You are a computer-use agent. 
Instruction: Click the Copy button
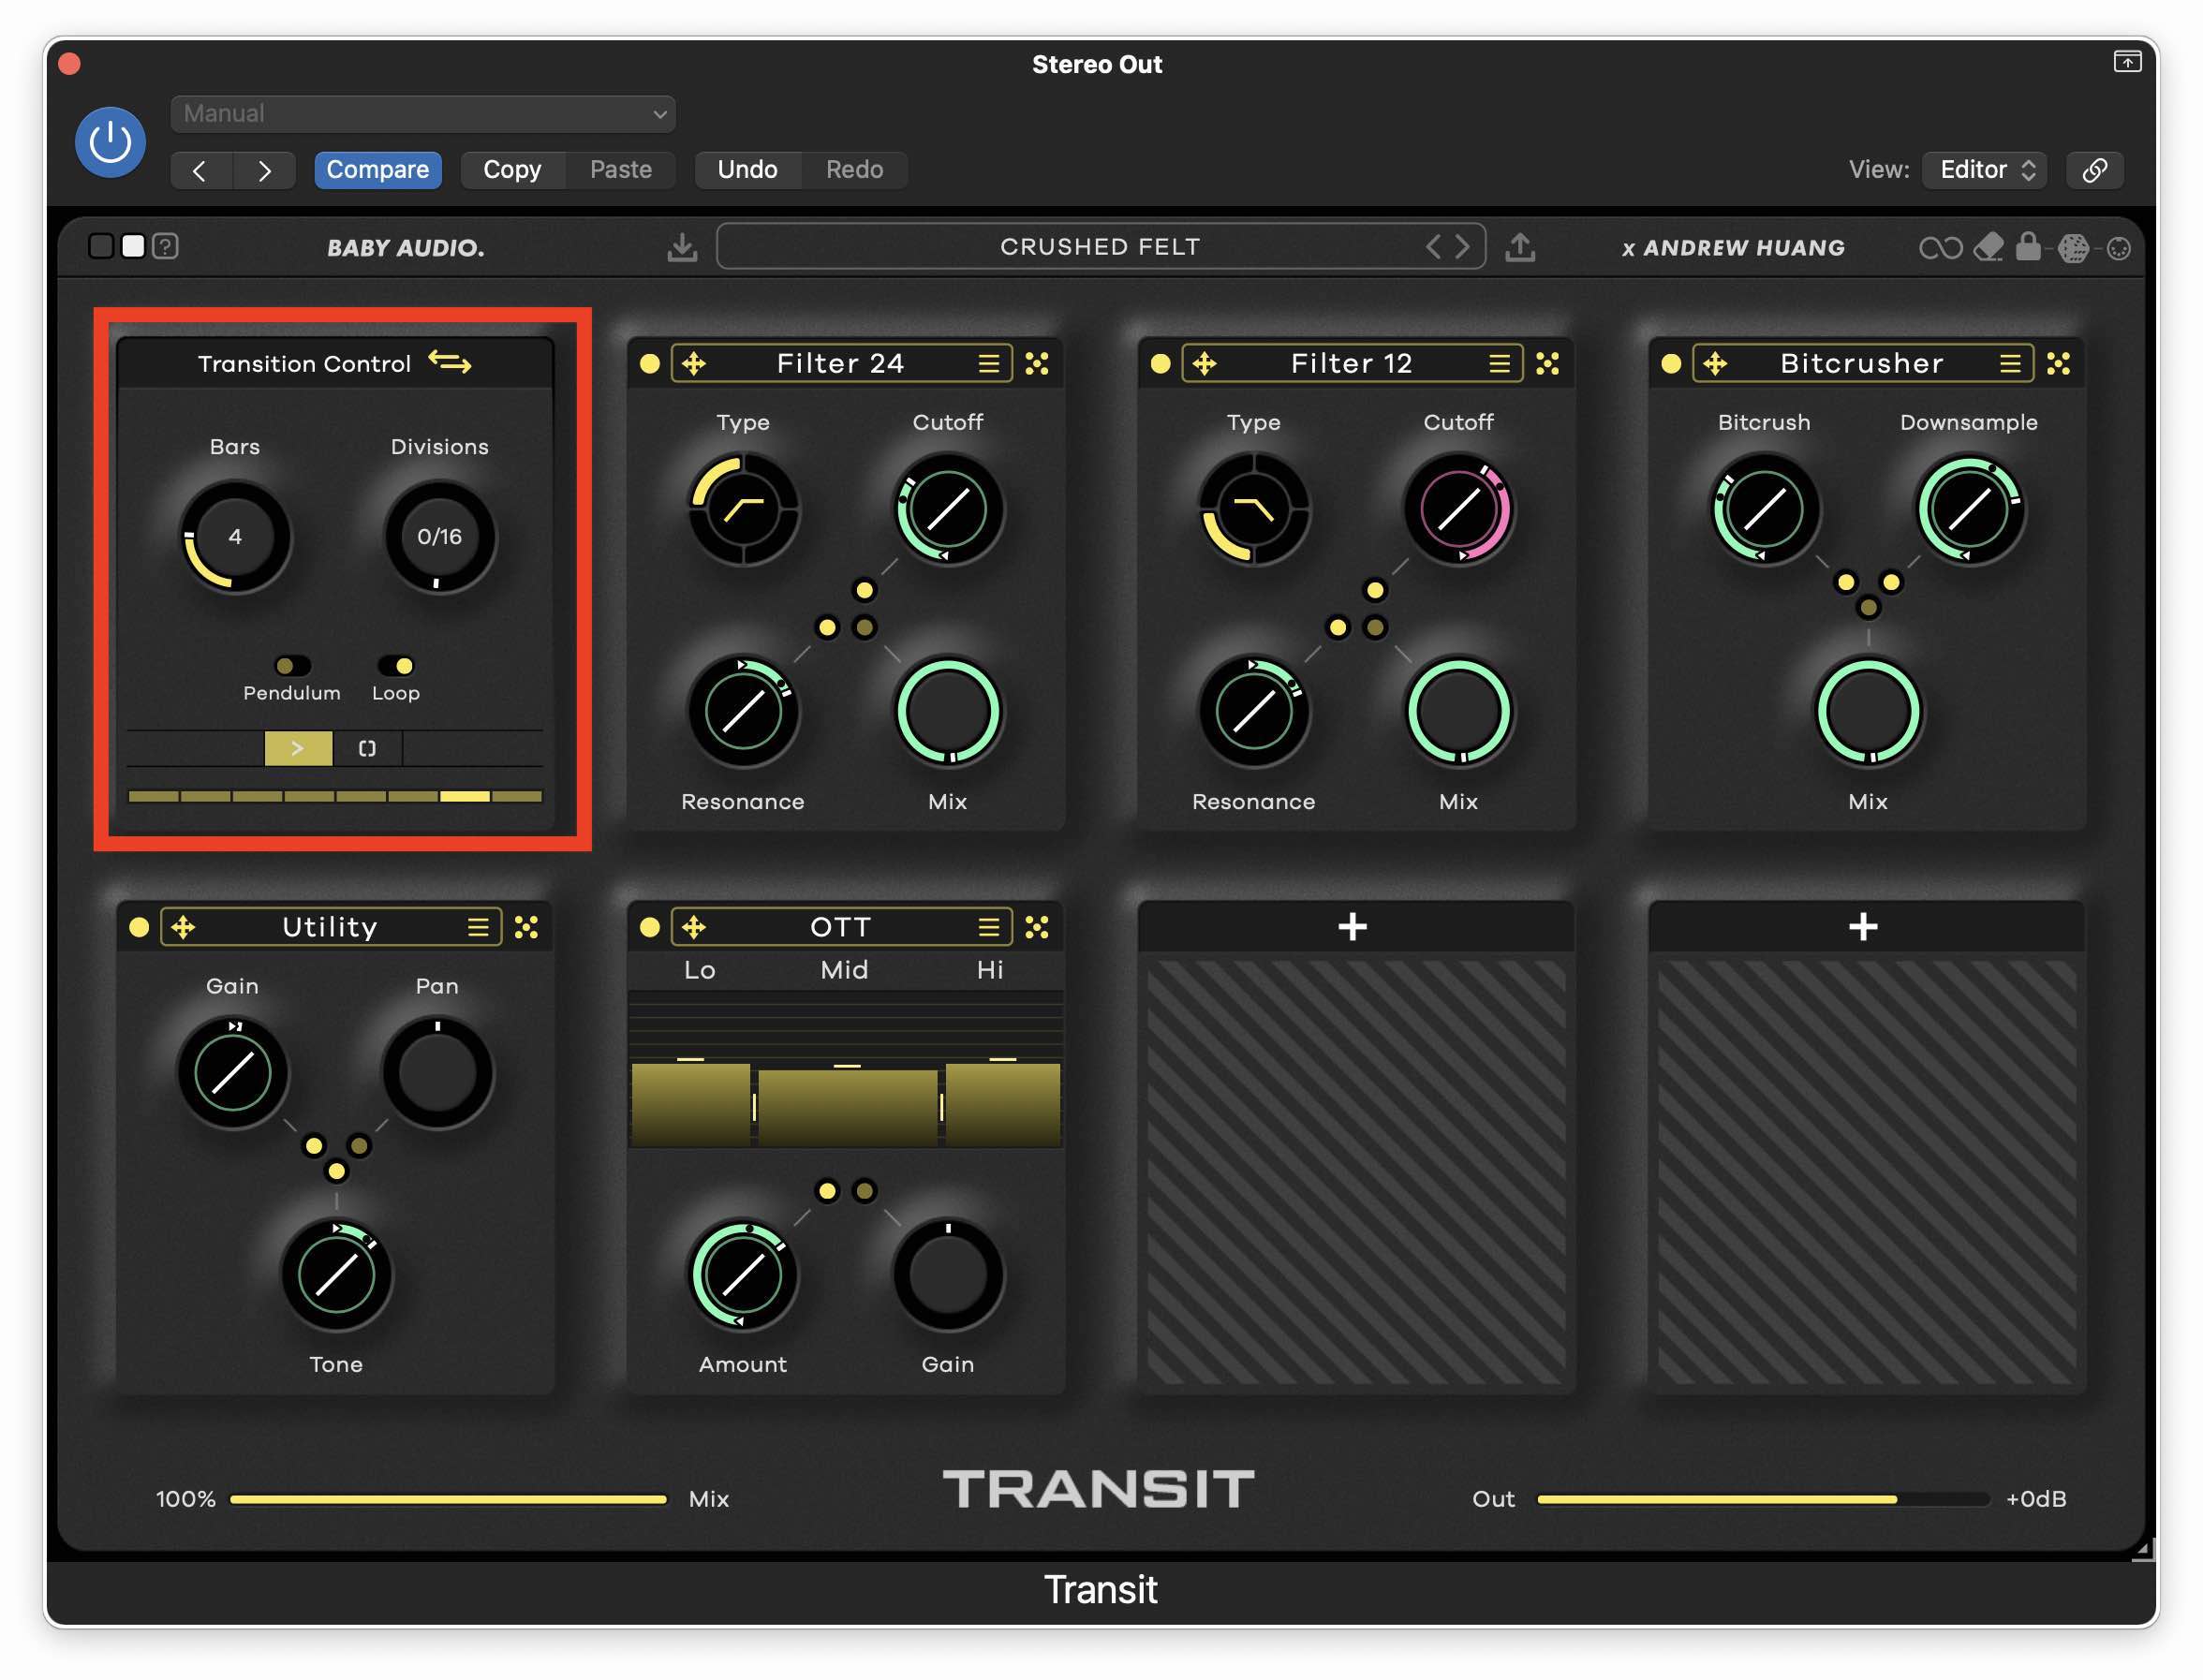tap(512, 170)
